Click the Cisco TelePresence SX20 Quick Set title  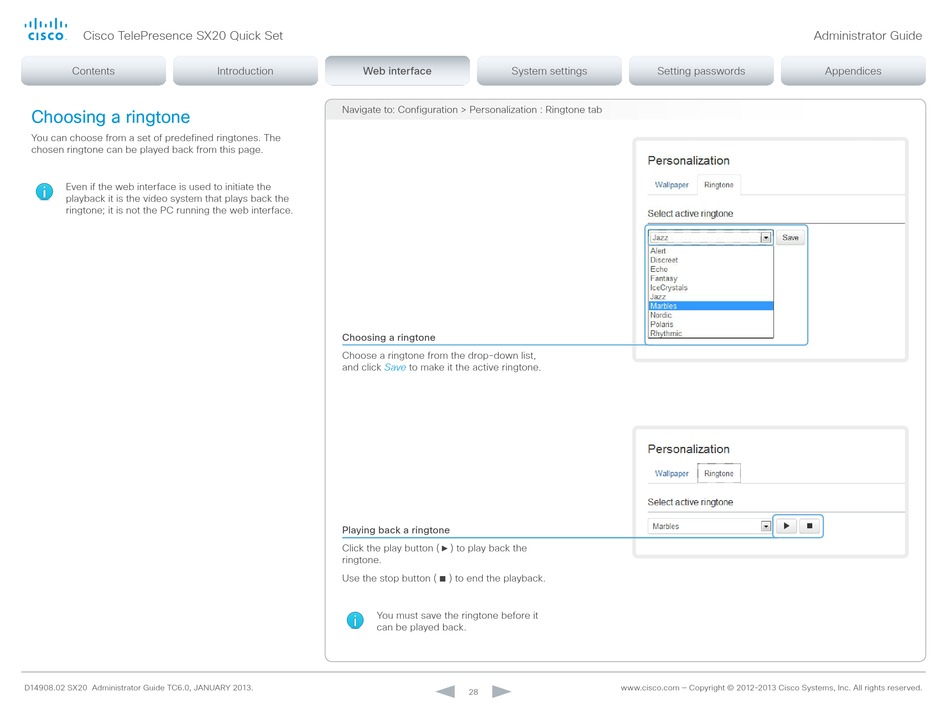183,36
